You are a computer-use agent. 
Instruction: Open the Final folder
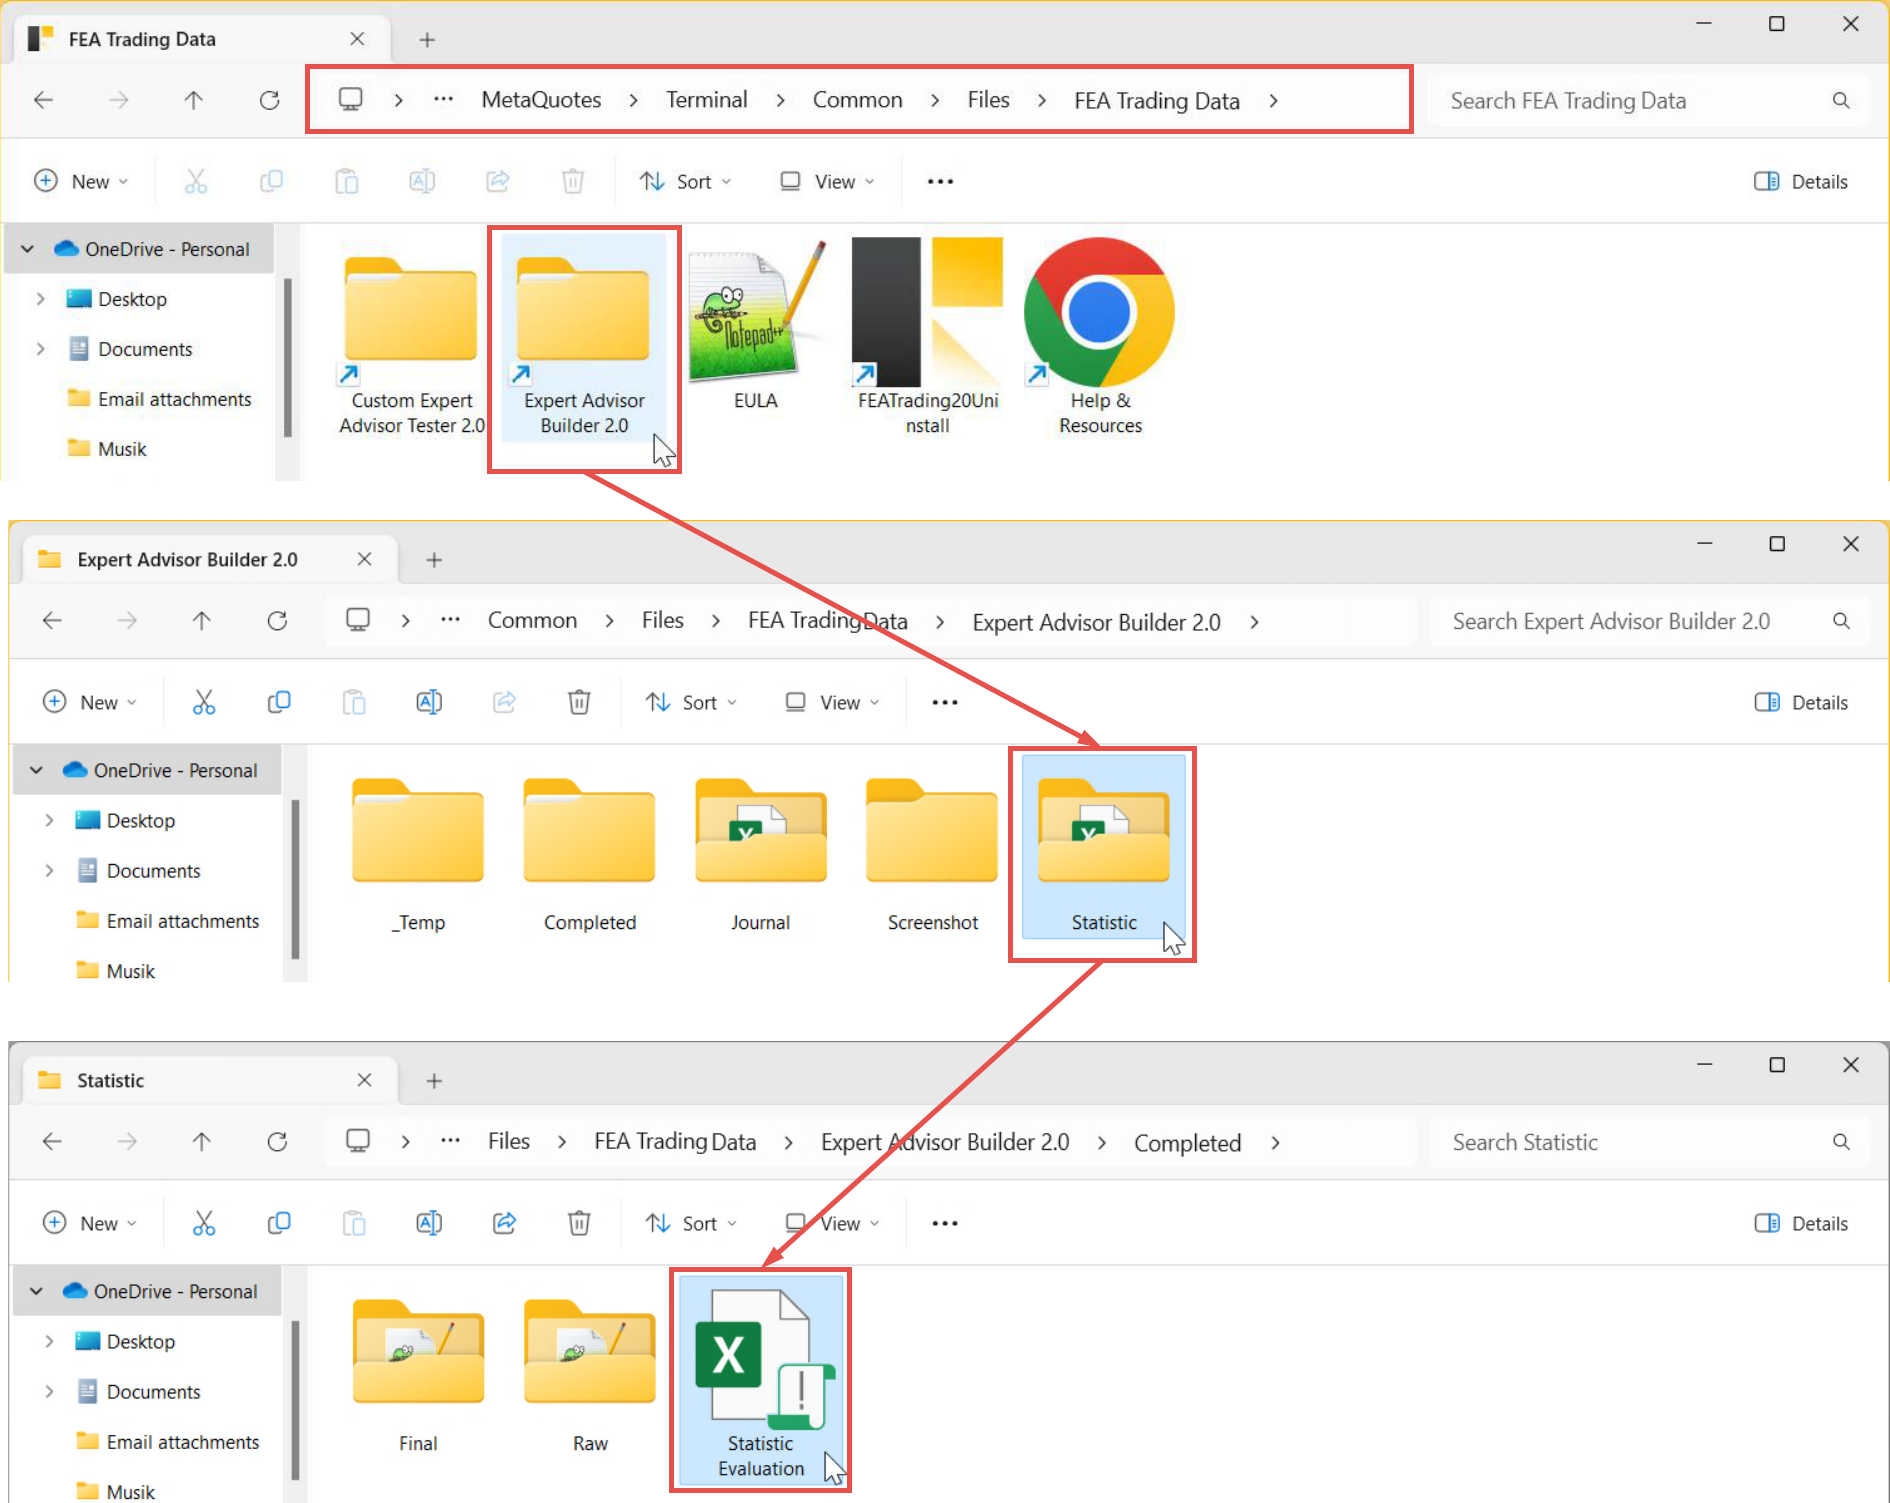pyautogui.click(x=418, y=1376)
